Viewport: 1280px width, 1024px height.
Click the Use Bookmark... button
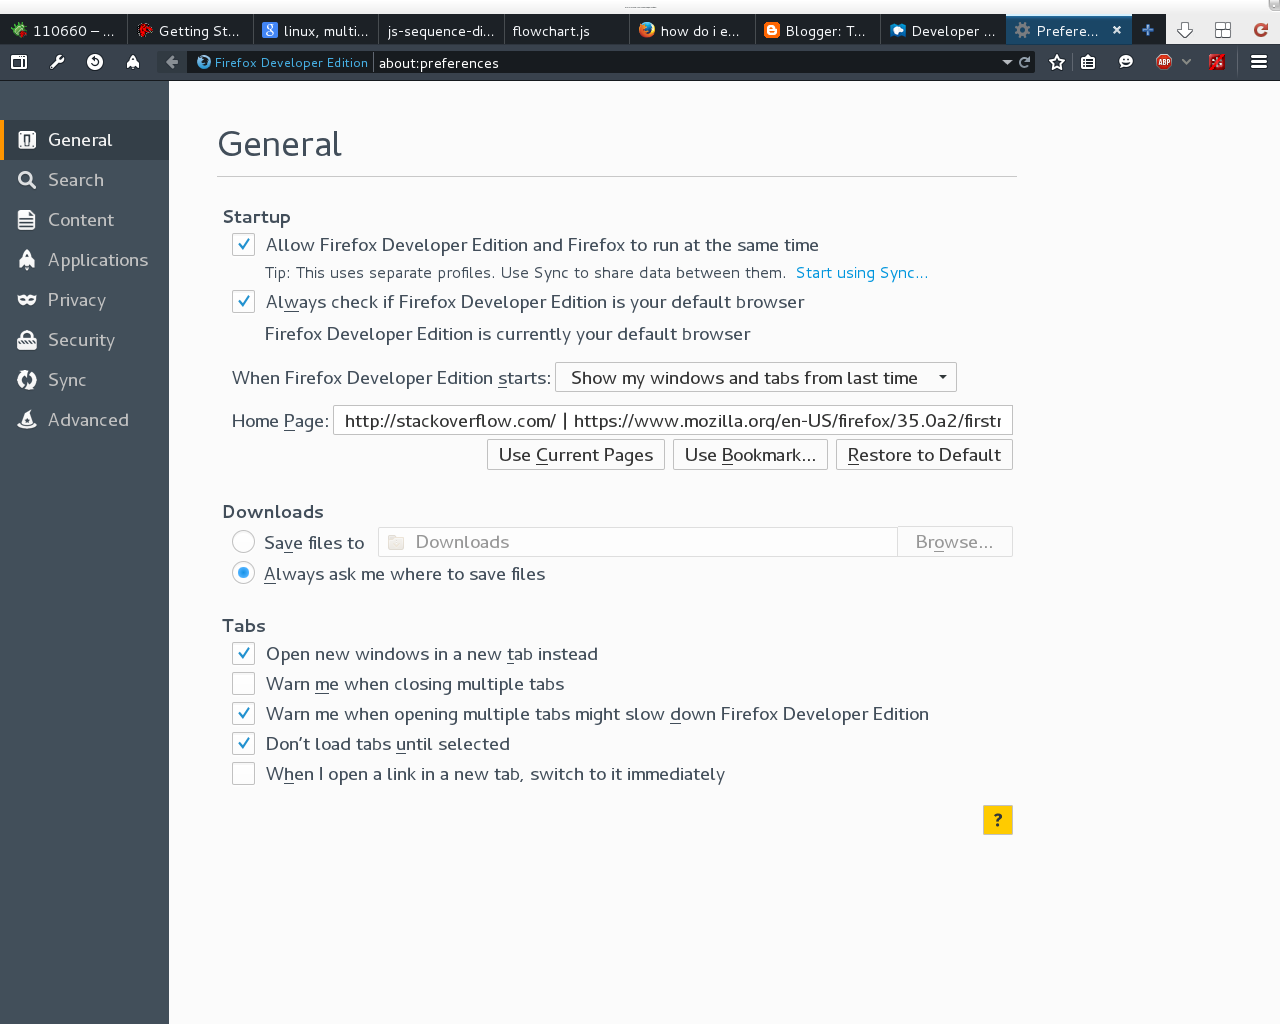point(750,455)
